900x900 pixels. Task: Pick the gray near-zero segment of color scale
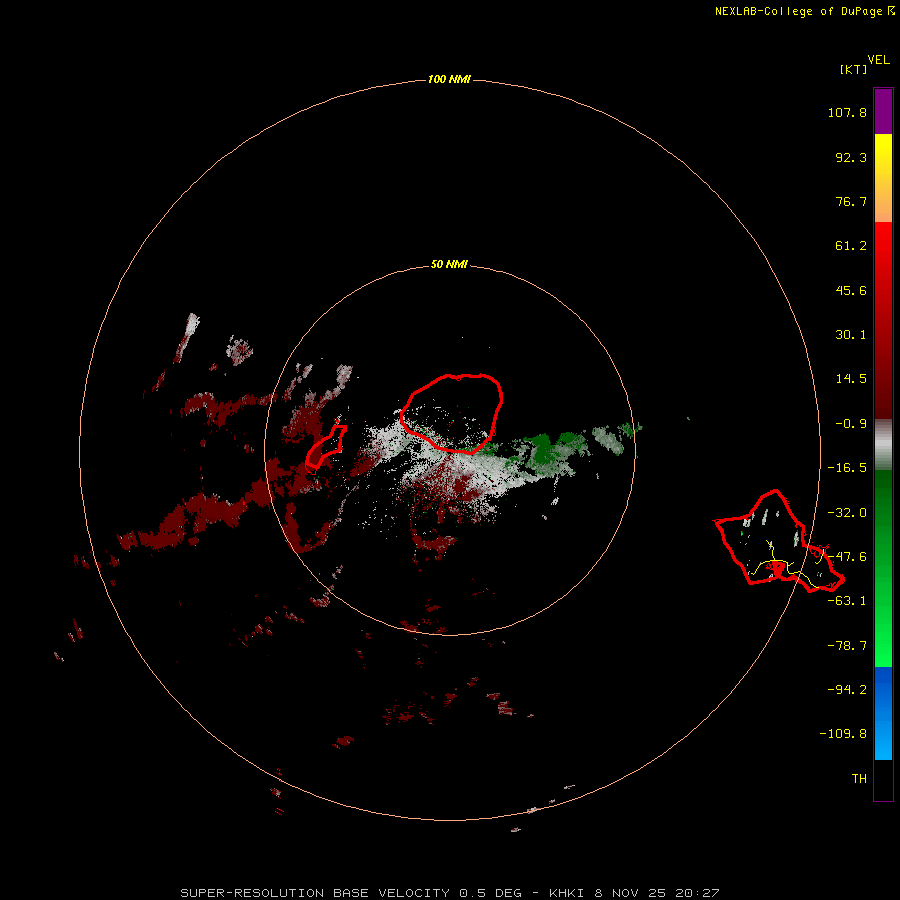(x=883, y=445)
